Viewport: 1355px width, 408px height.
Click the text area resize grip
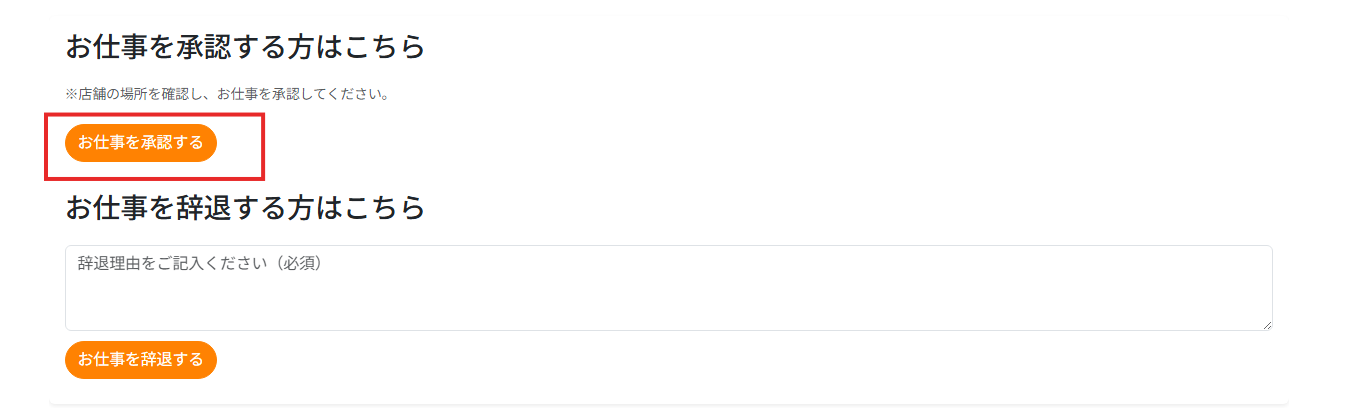(x=1266, y=324)
